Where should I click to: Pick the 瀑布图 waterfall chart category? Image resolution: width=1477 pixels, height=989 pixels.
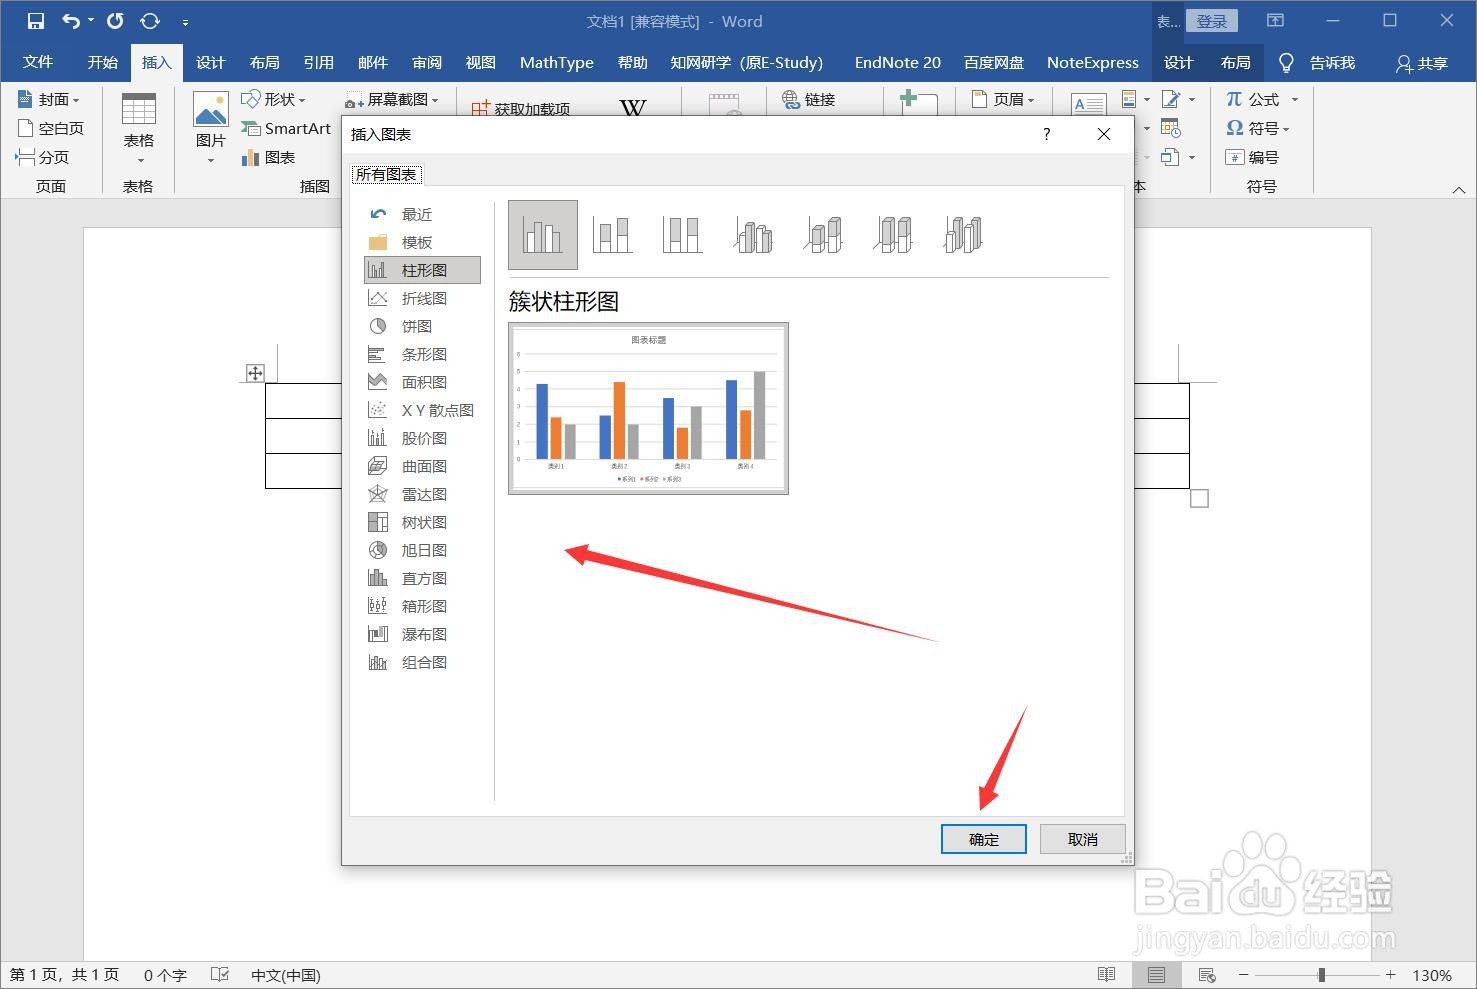click(422, 634)
